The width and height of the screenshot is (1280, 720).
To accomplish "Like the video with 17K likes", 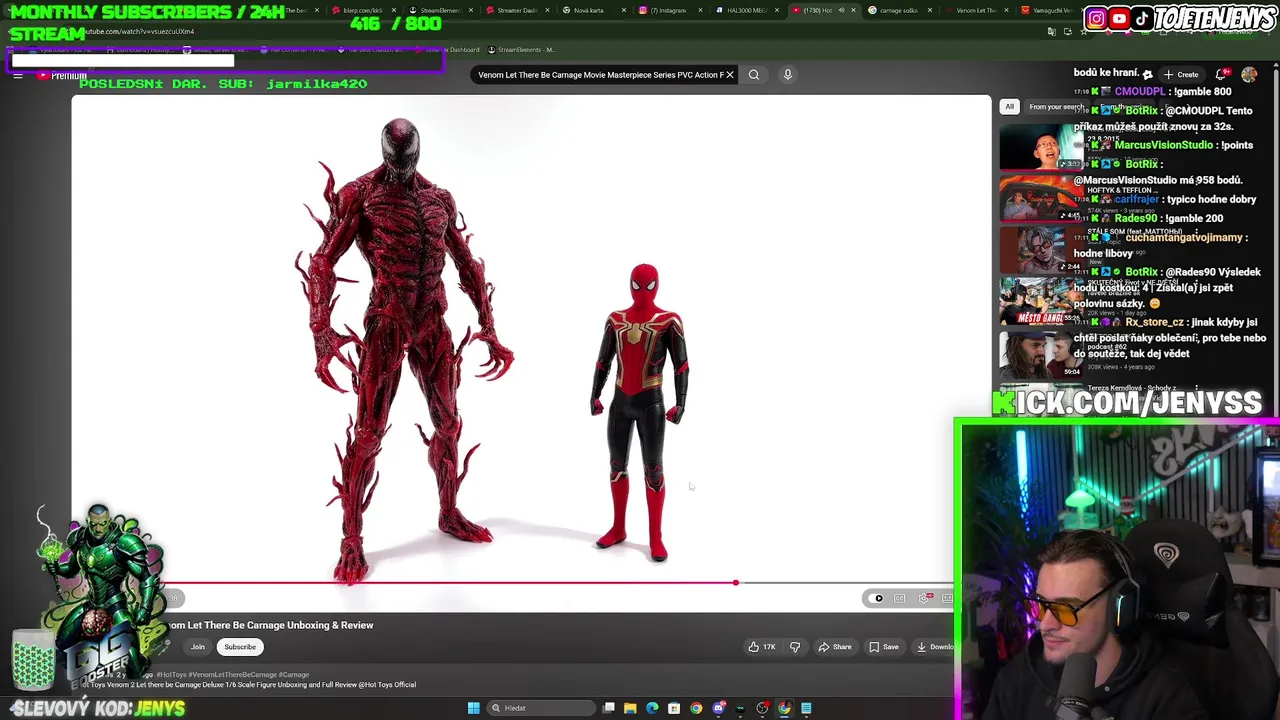I will [762, 647].
